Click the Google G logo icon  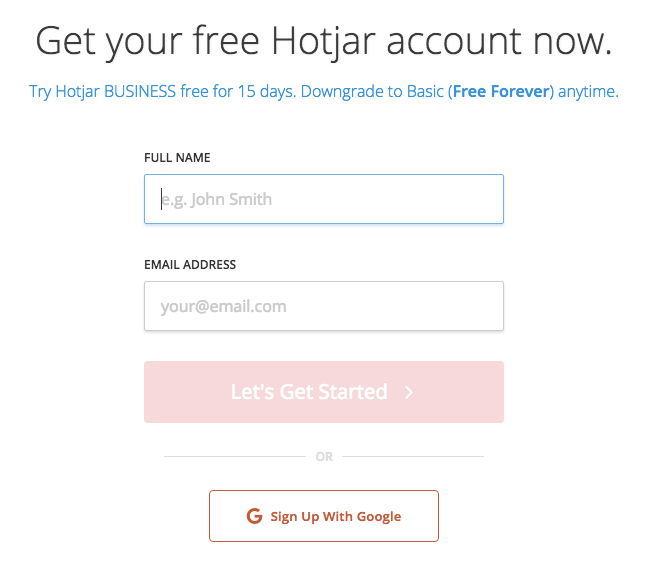tap(255, 516)
